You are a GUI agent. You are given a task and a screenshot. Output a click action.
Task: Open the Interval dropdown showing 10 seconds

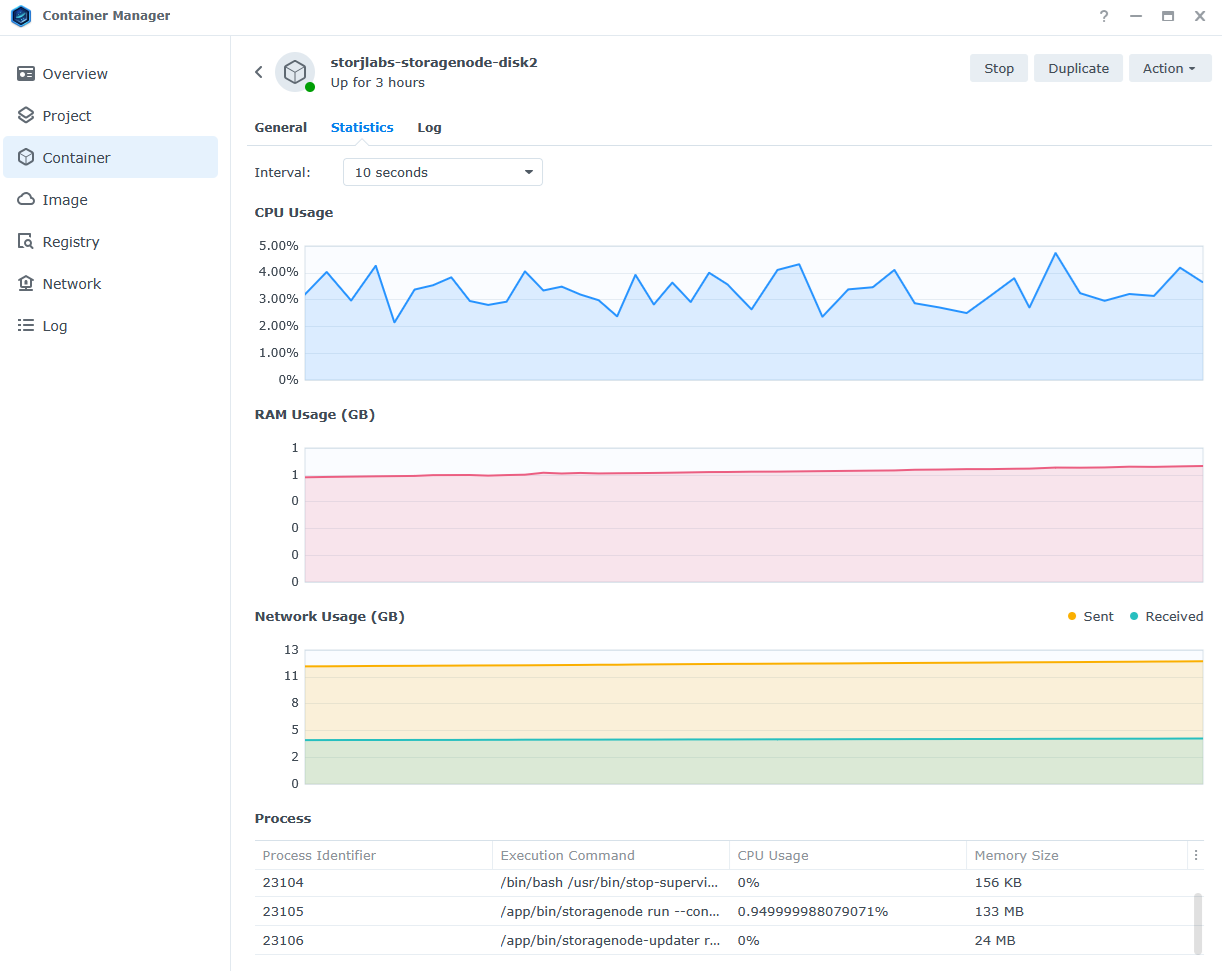tap(442, 172)
